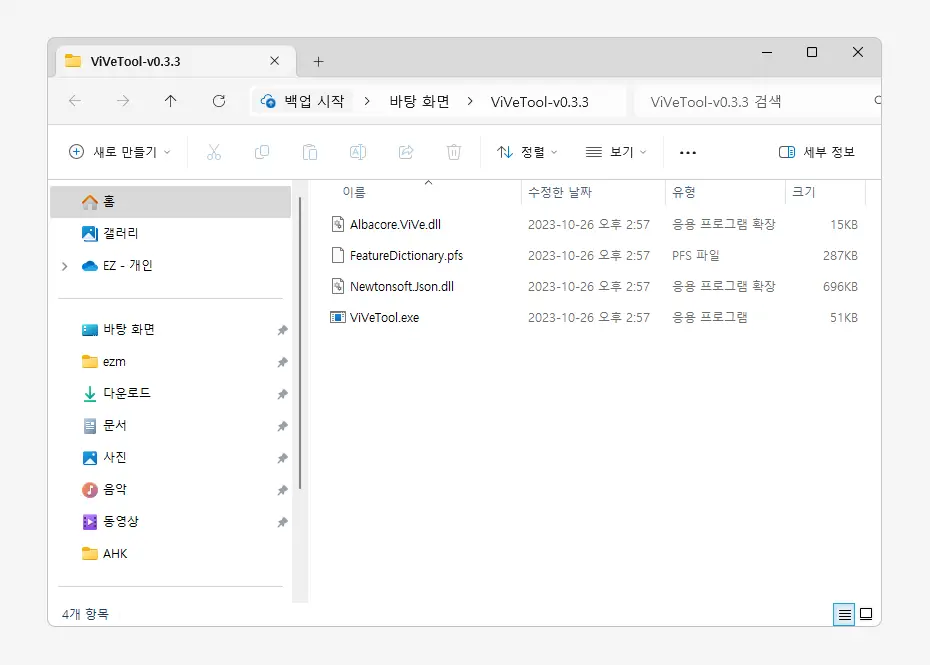Viewport: 930px width, 665px height.
Task: Open the 보기 view dropdown
Action: coord(616,152)
